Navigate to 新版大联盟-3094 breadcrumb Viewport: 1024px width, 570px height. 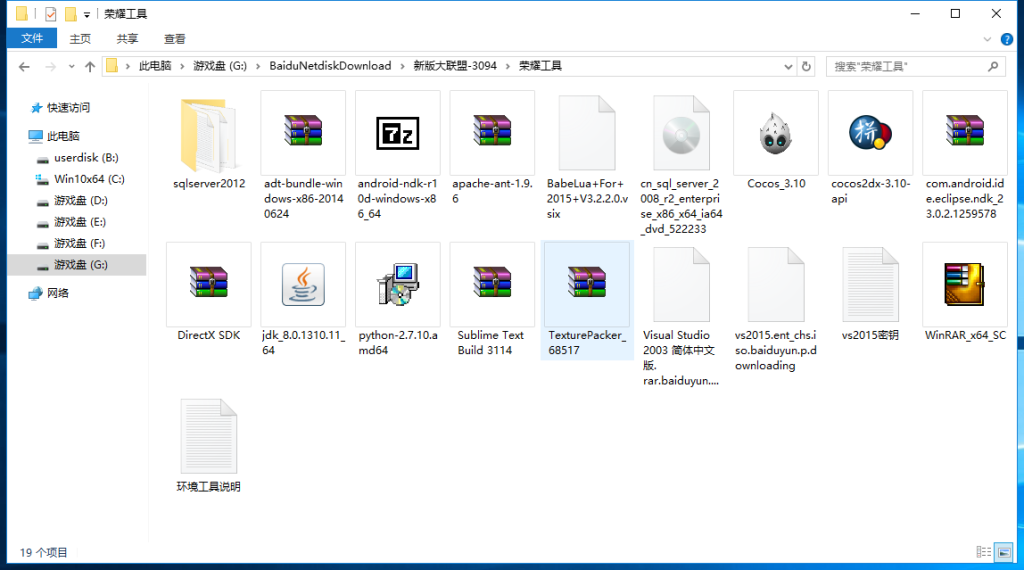point(455,66)
